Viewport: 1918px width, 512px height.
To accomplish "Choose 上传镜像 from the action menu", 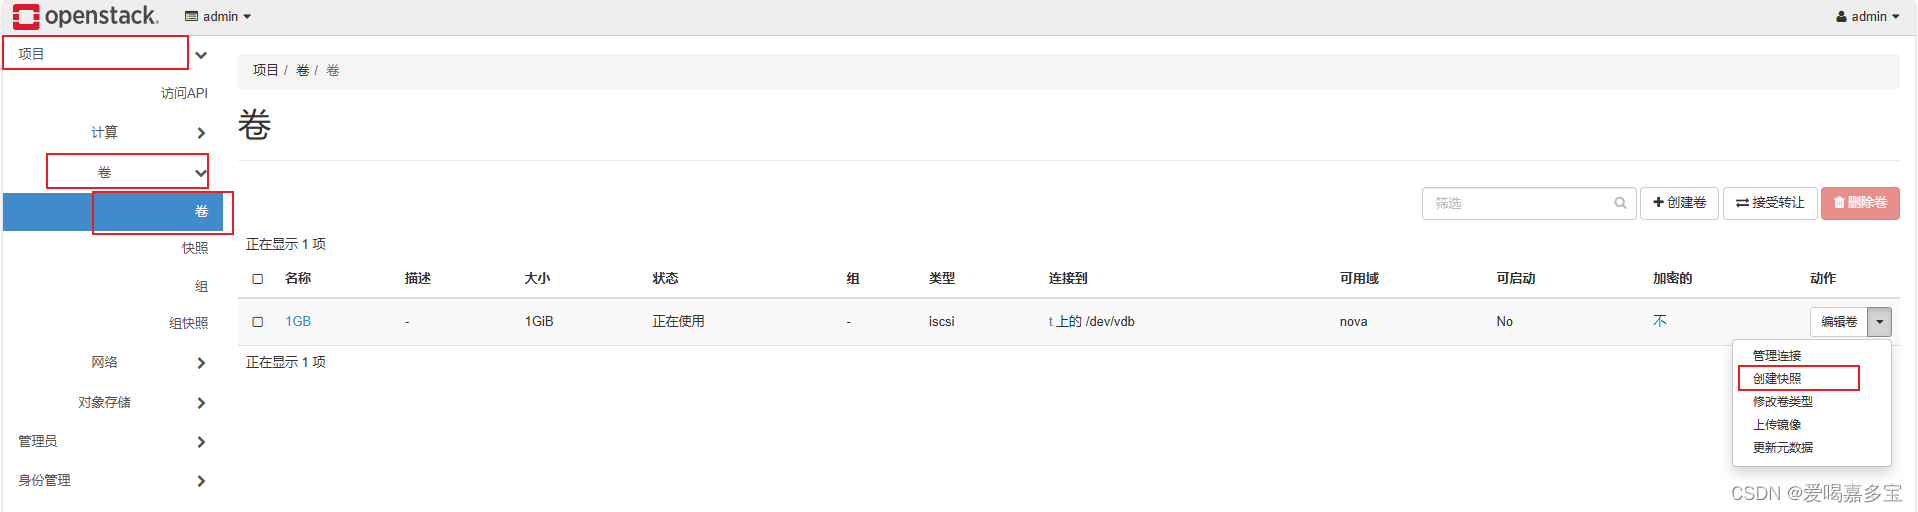I will [1777, 424].
